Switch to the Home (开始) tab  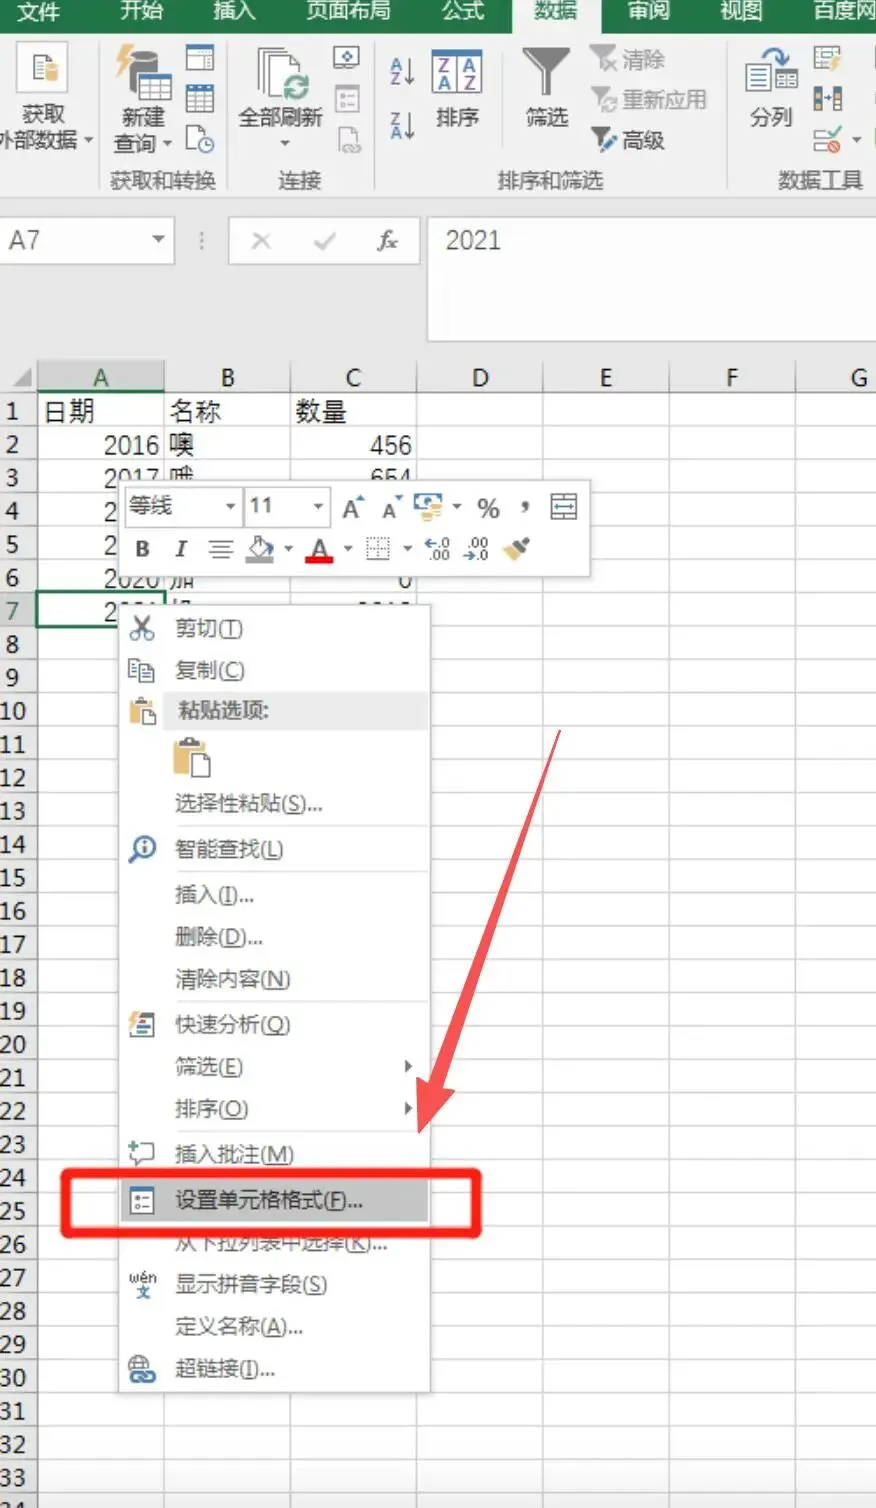coord(141,12)
